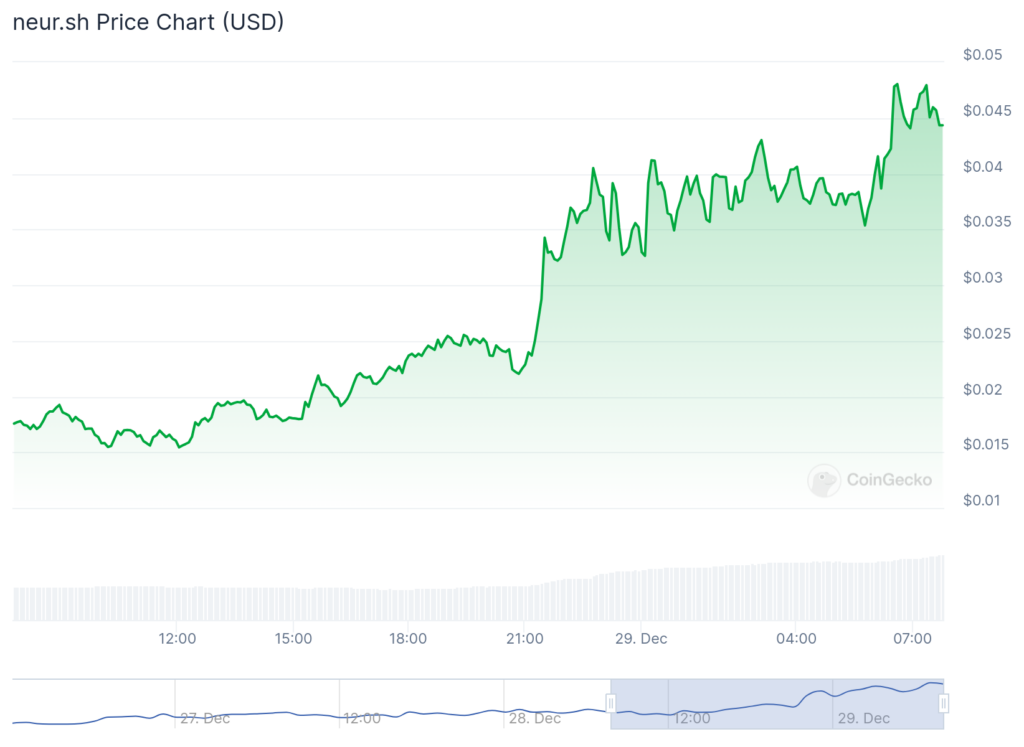
Task: Click the 07:00 x-axis time label
Action: pyautogui.click(x=912, y=638)
